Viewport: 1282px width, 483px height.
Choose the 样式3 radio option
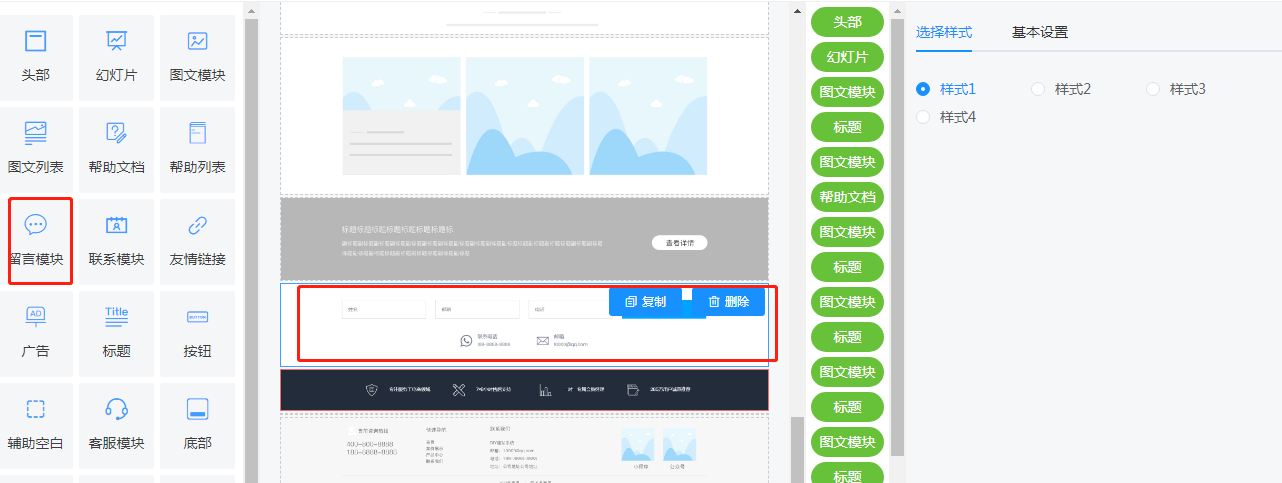pos(1153,89)
